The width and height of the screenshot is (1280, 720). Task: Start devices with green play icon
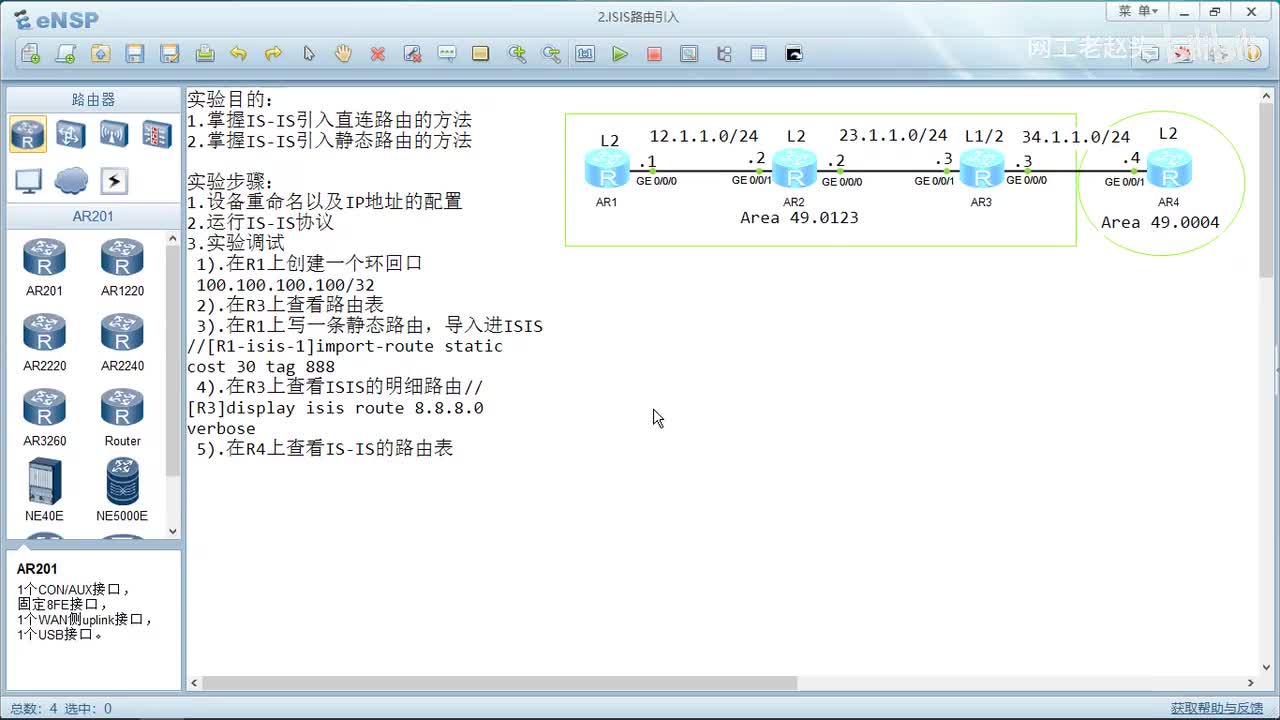pos(620,54)
